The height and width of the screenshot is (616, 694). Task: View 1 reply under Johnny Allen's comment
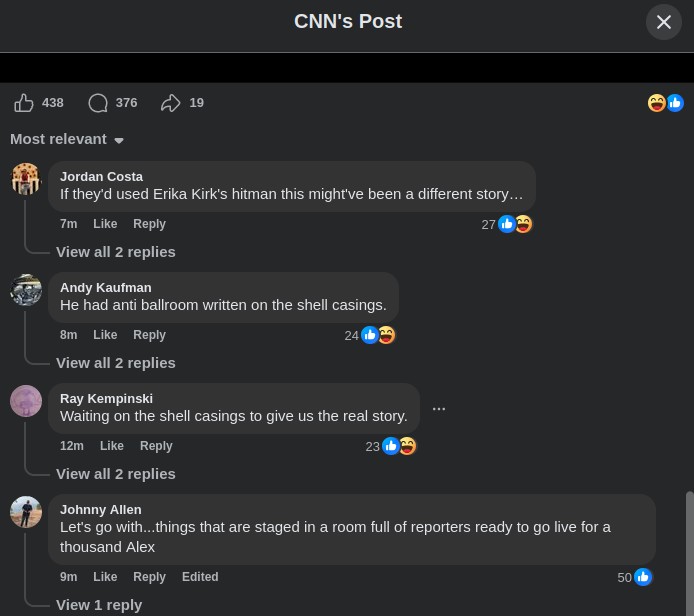click(99, 605)
